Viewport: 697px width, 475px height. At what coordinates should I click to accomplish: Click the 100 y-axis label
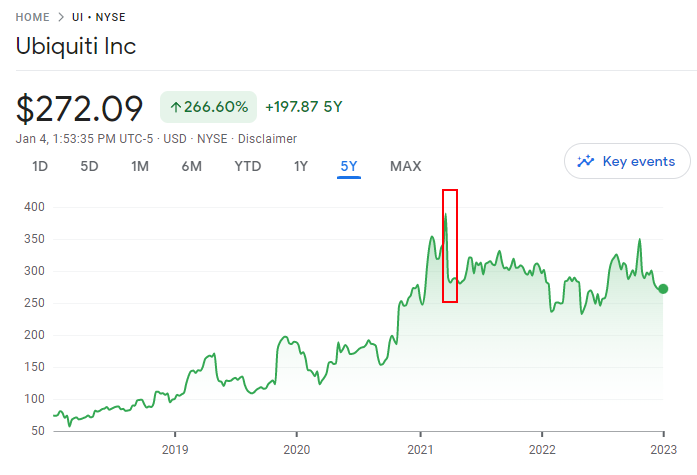coord(34,399)
